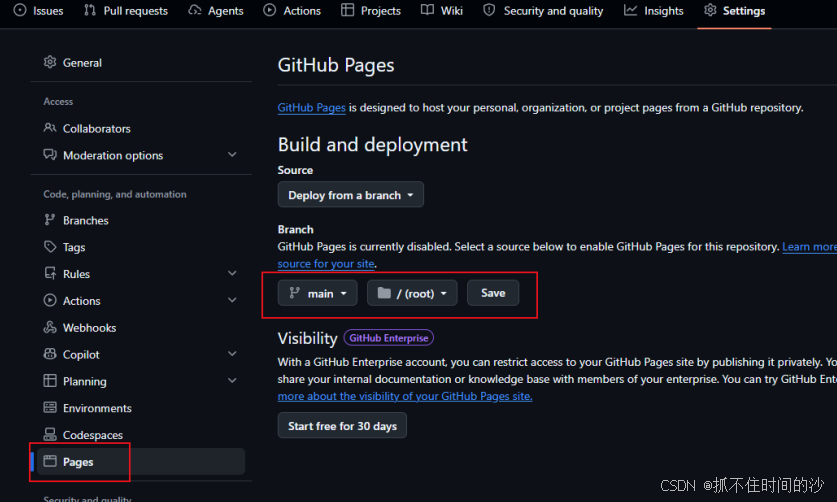Click the Copilot icon in sidebar
Image resolution: width=837 pixels, height=502 pixels.
tap(50, 354)
